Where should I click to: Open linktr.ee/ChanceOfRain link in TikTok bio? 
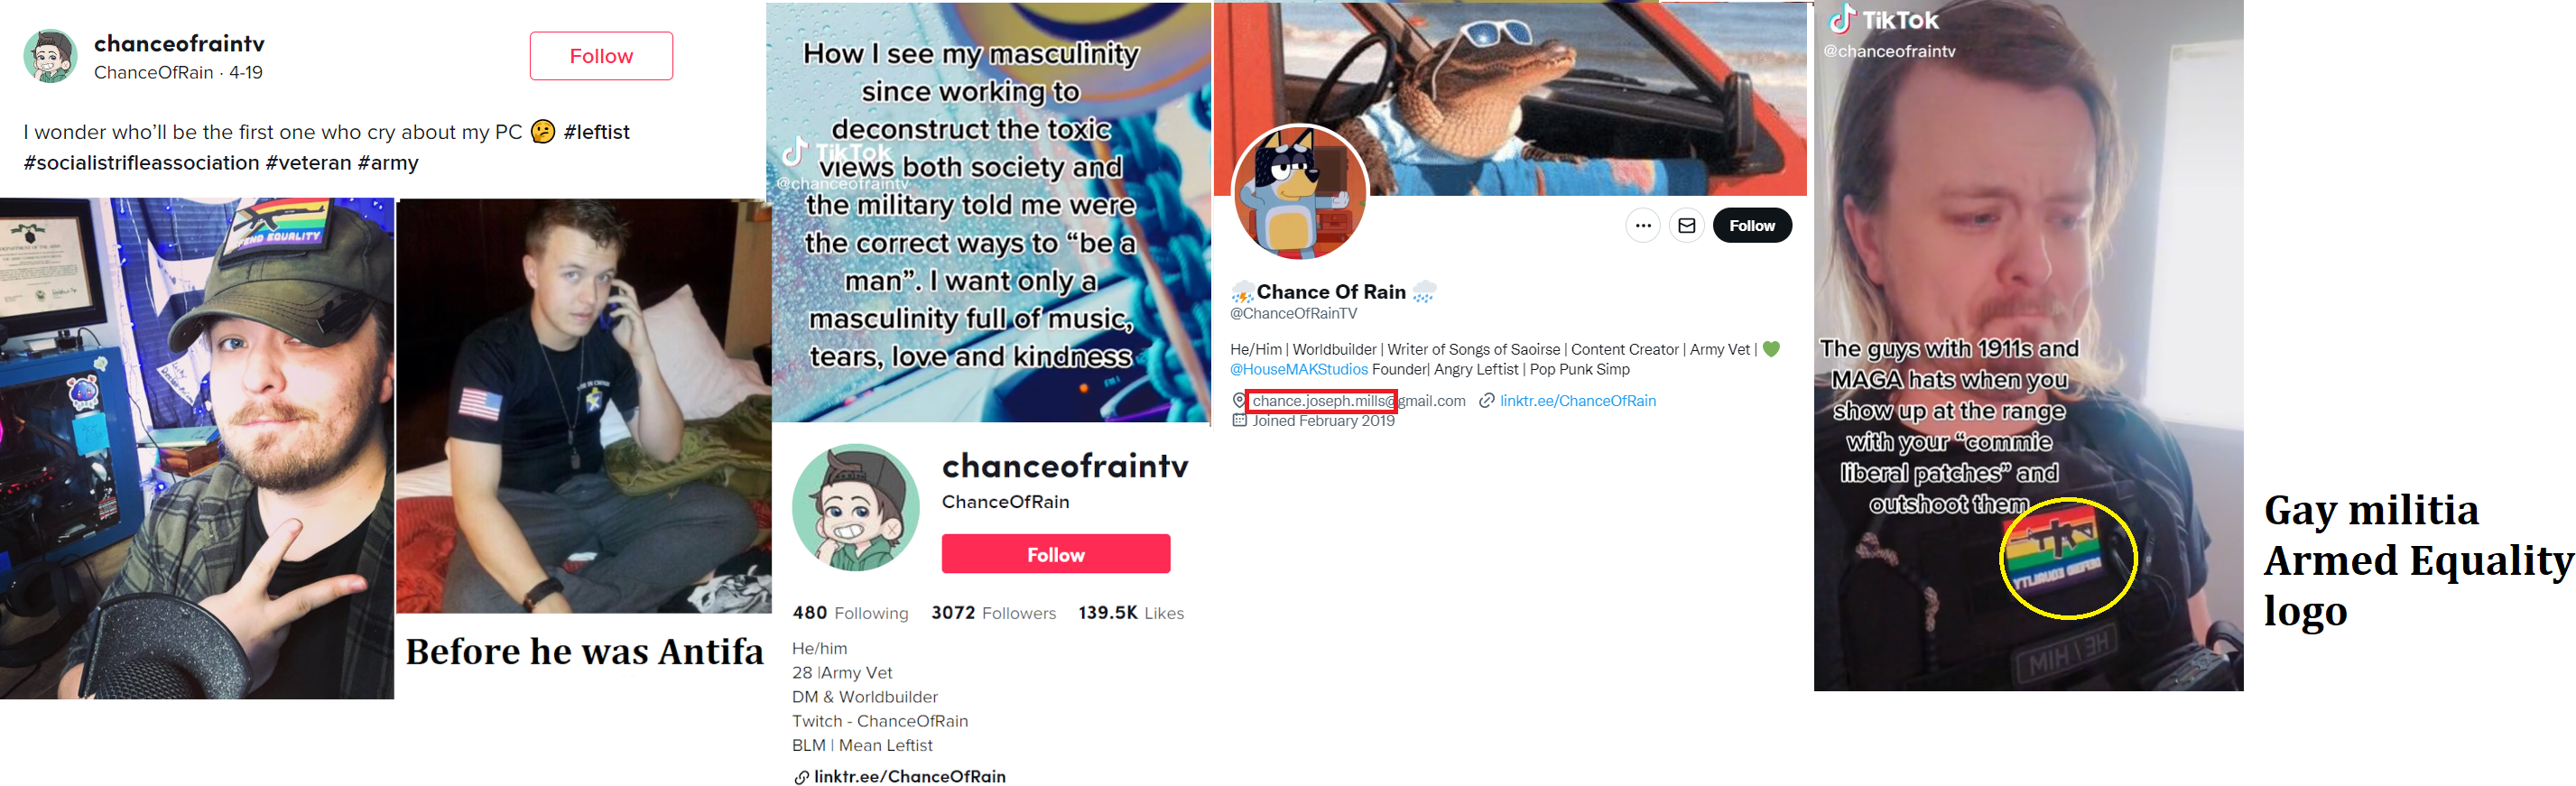pyautogui.click(x=909, y=777)
